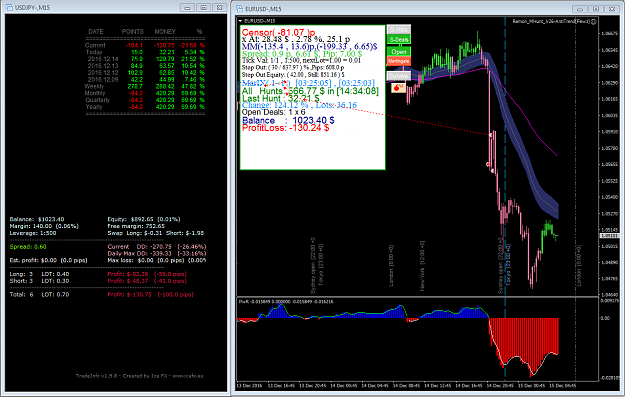
Task: Click the 'Open Deals: 1 x 6' text
Action: point(273,112)
